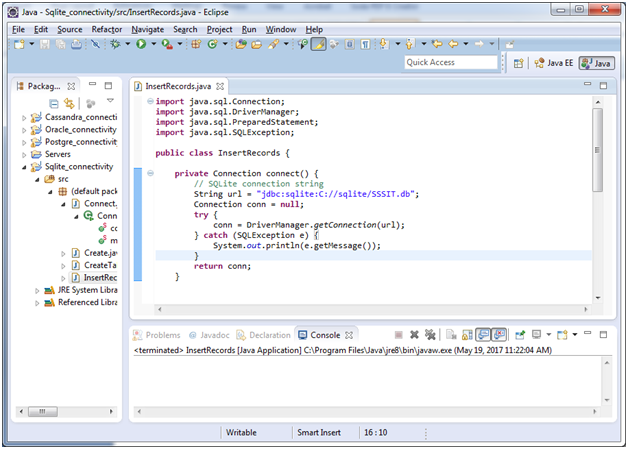Click the Save icon in toolbar
Viewport: 628px width, 449px height.
[44, 44]
